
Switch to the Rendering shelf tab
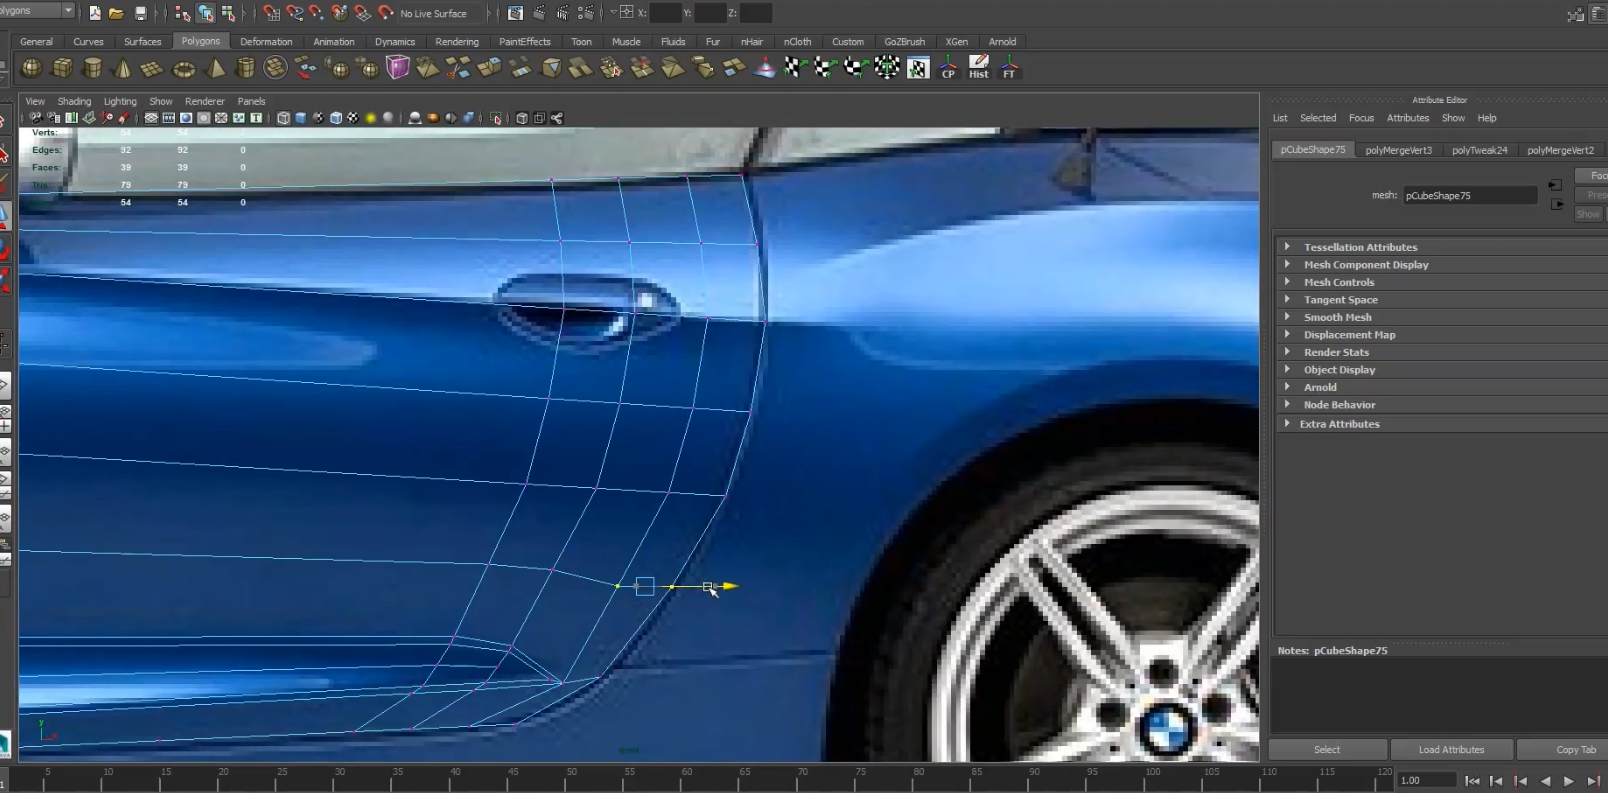click(457, 42)
